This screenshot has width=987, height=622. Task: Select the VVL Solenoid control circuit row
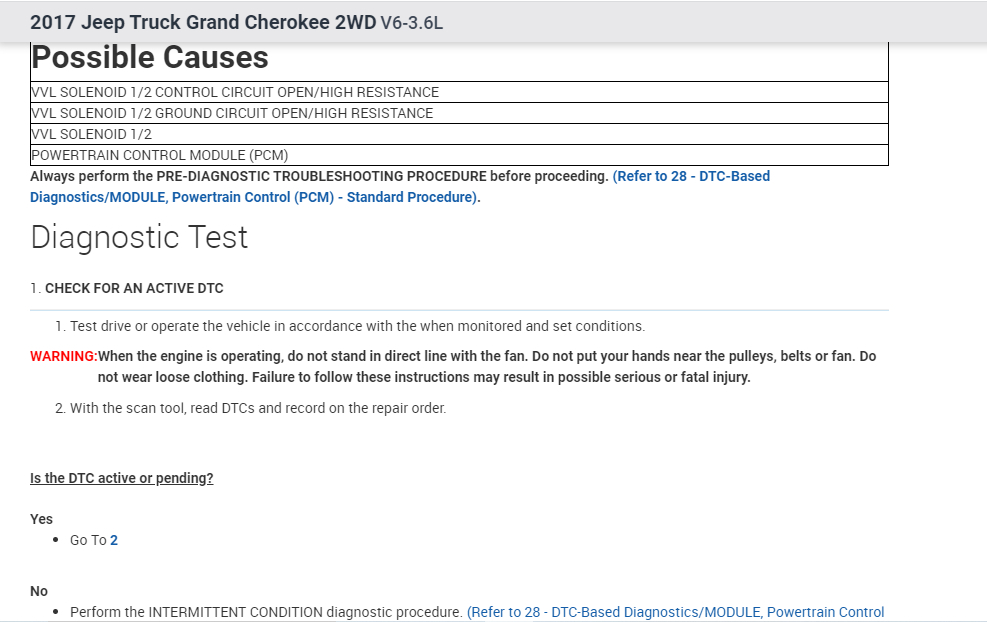(x=235, y=92)
